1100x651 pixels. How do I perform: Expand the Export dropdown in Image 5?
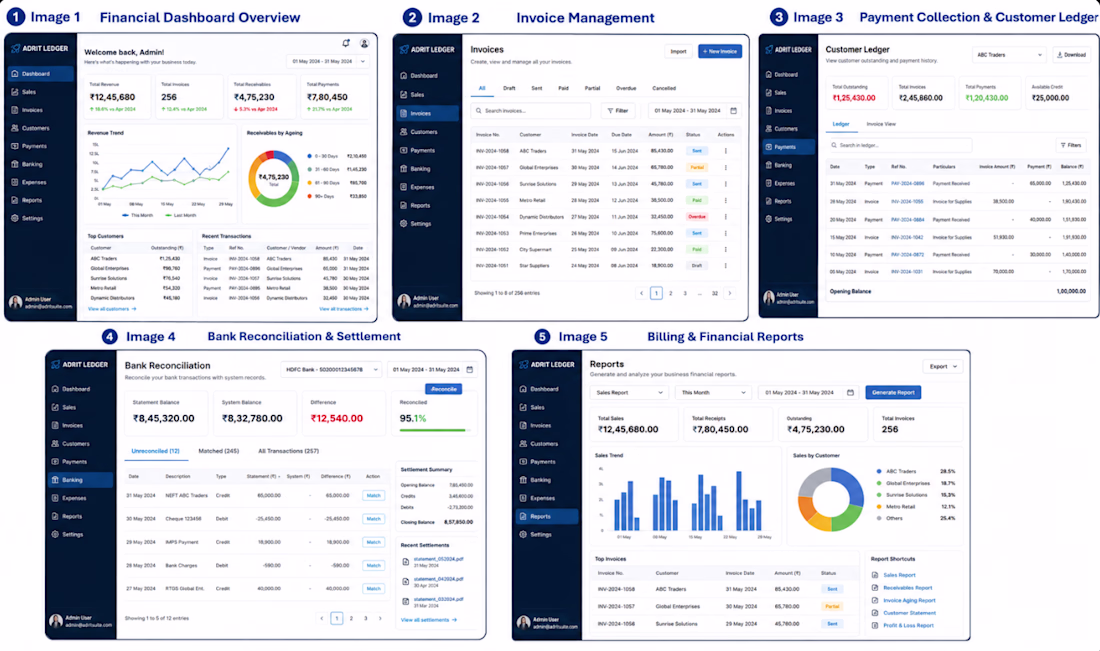click(943, 366)
